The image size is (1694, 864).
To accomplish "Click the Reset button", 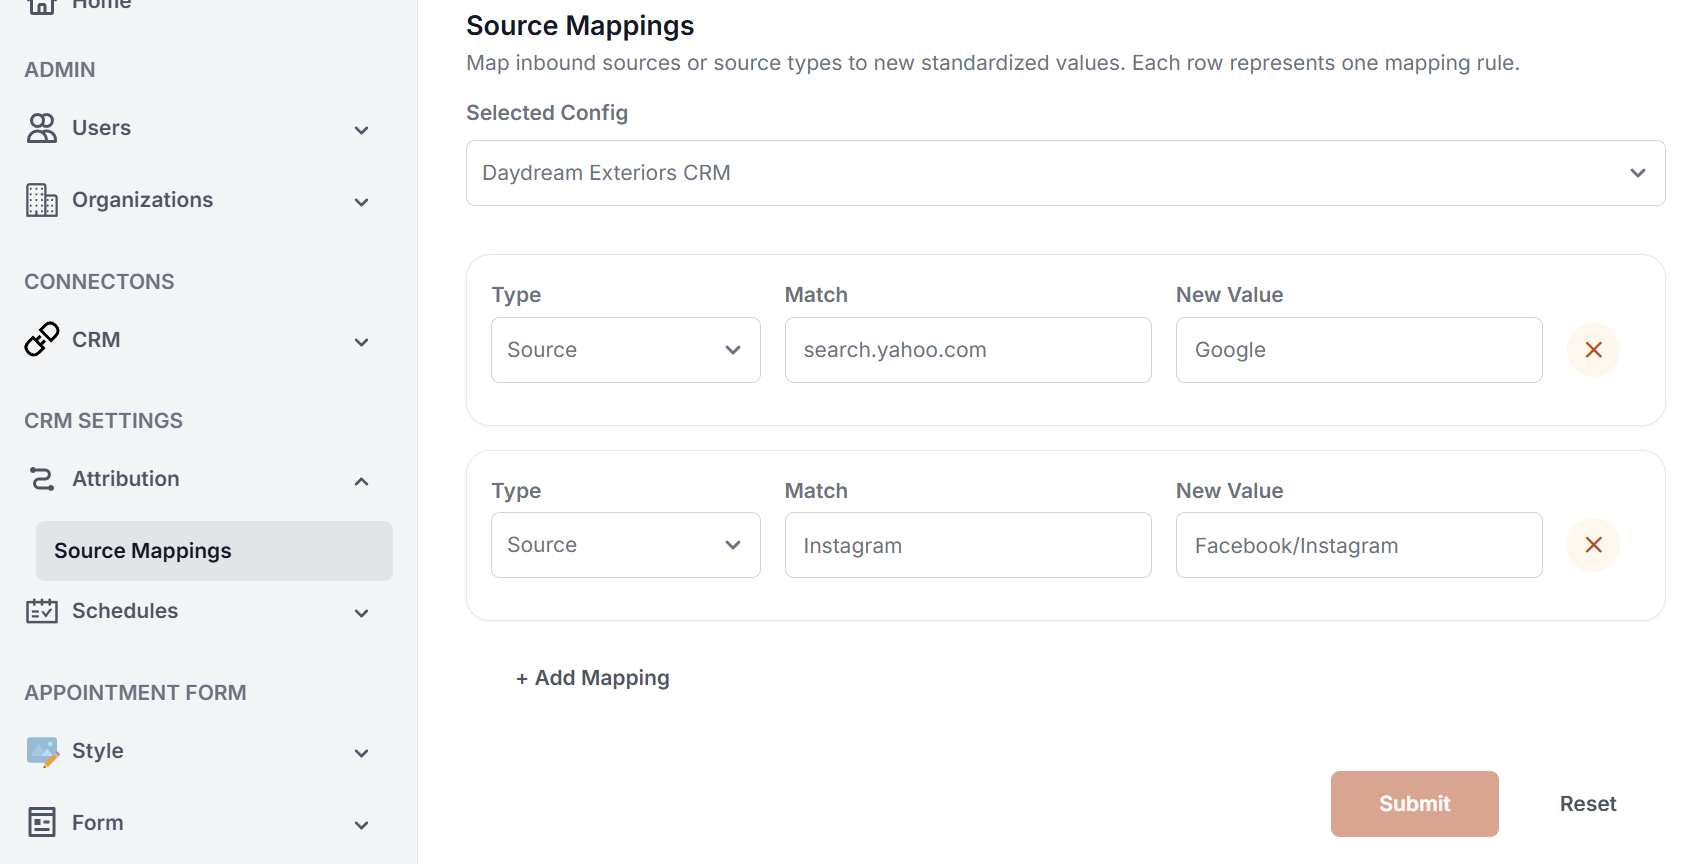I will point(1587,804).
